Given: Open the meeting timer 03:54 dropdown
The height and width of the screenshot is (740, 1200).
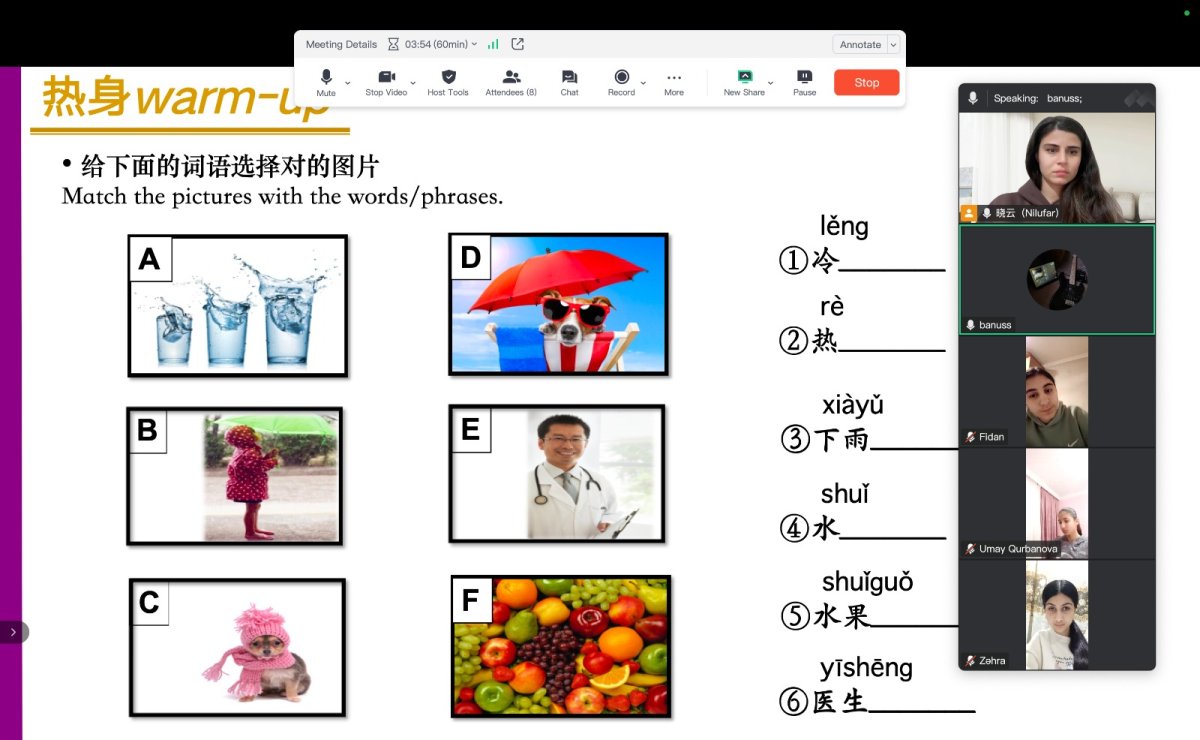Looking at the screenshot, I should click(433, 44).
